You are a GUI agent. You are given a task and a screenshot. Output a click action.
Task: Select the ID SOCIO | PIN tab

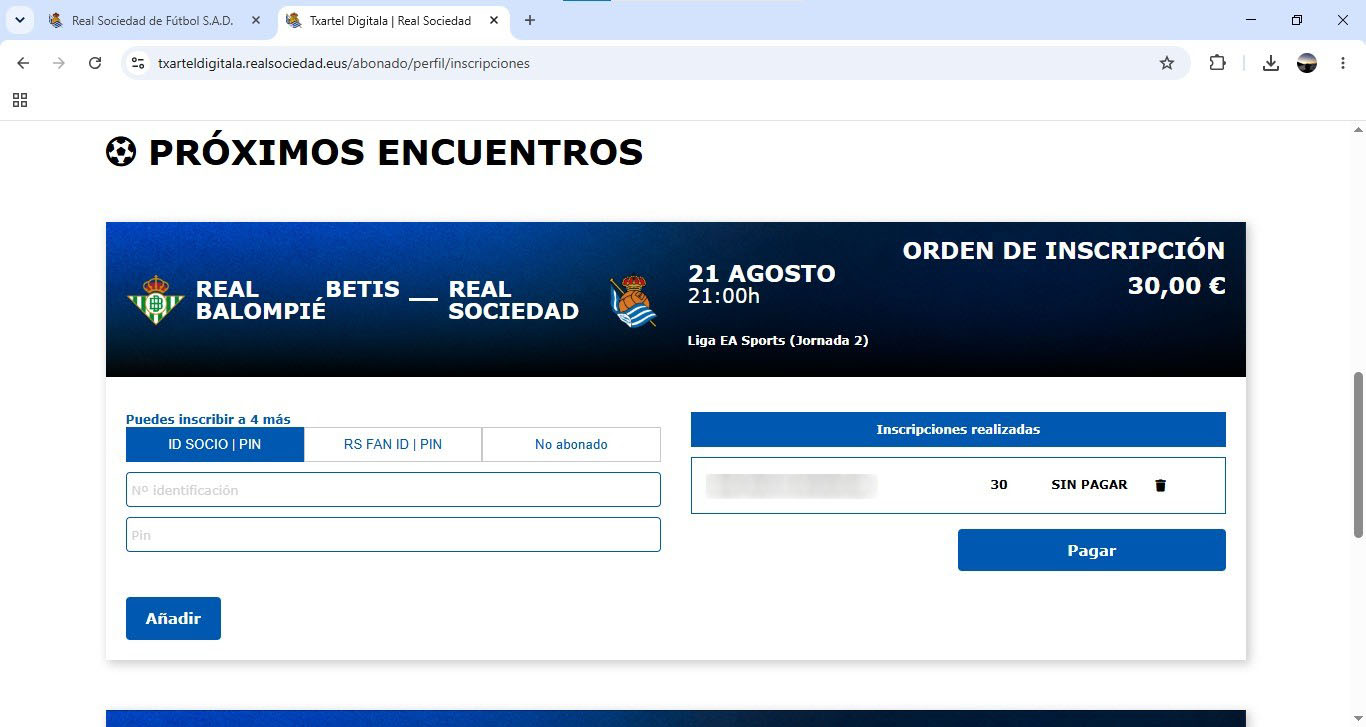pos(215,444)
